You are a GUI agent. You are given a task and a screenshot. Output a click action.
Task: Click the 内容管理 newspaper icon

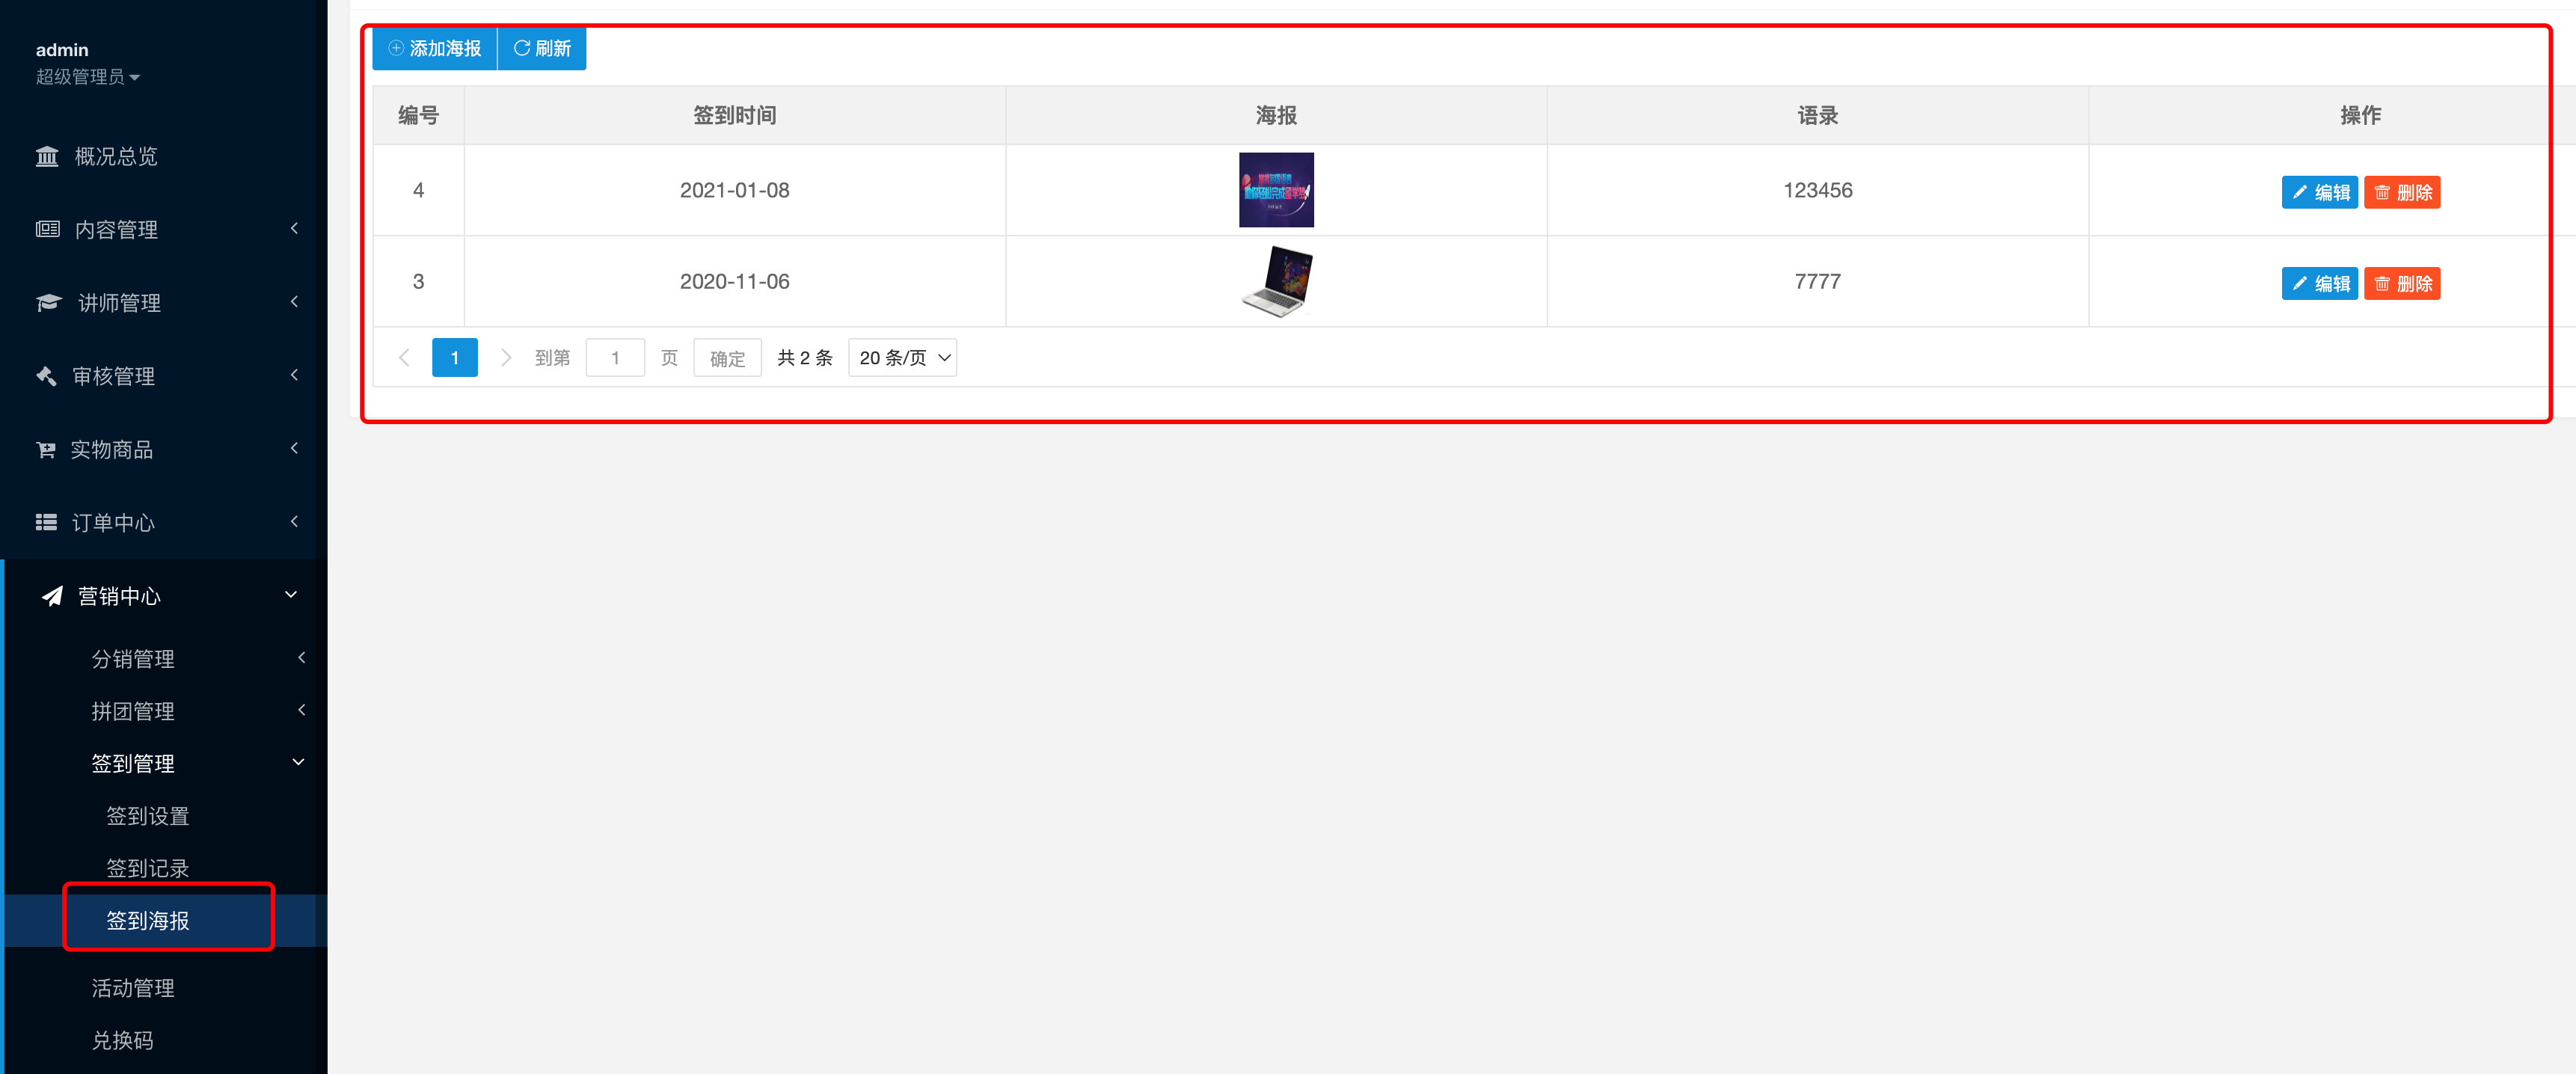(47, 229)
